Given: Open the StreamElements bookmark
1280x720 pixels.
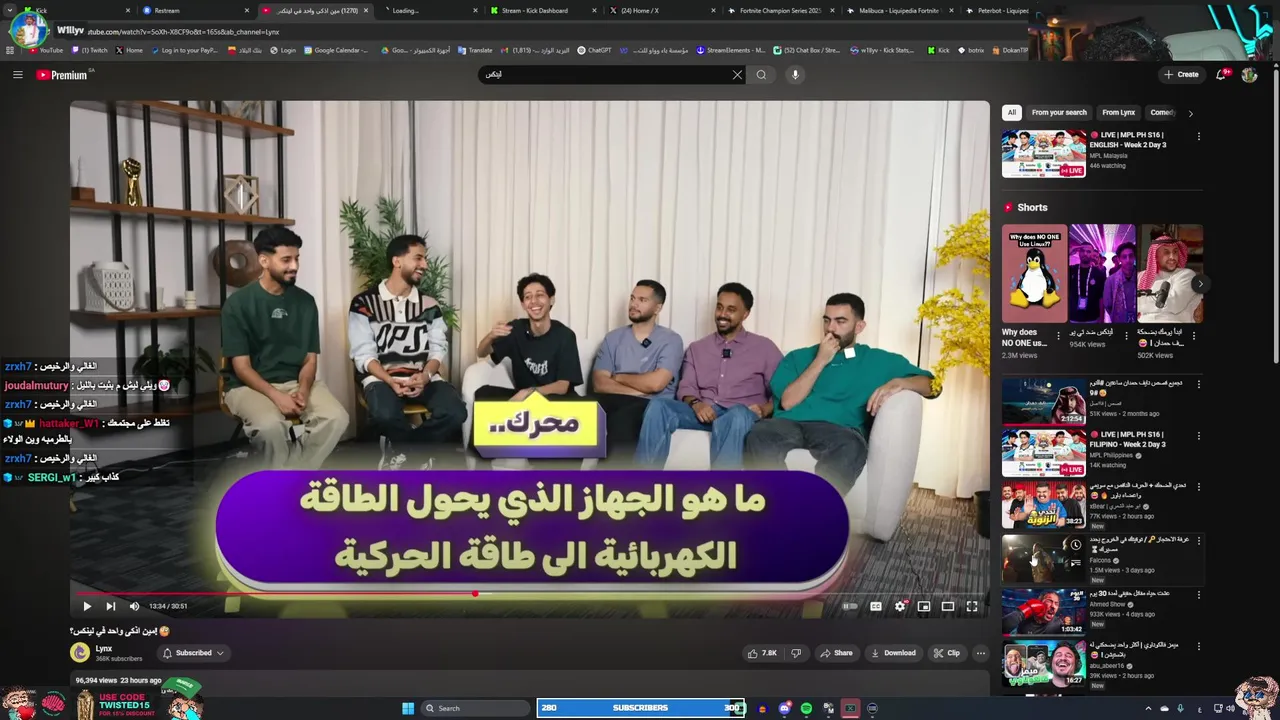Looking at the screenshot, I should 731,50.
